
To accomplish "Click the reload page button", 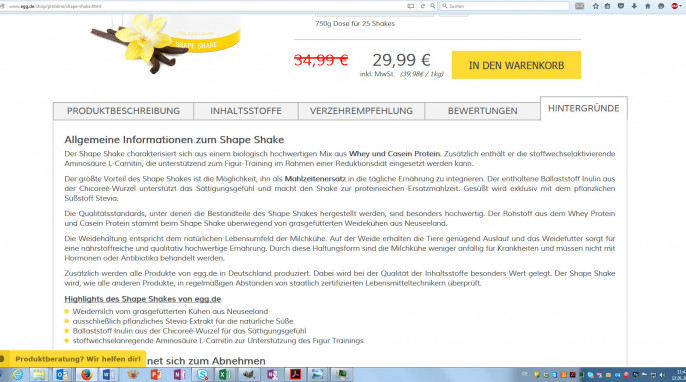I will (423, 6).
